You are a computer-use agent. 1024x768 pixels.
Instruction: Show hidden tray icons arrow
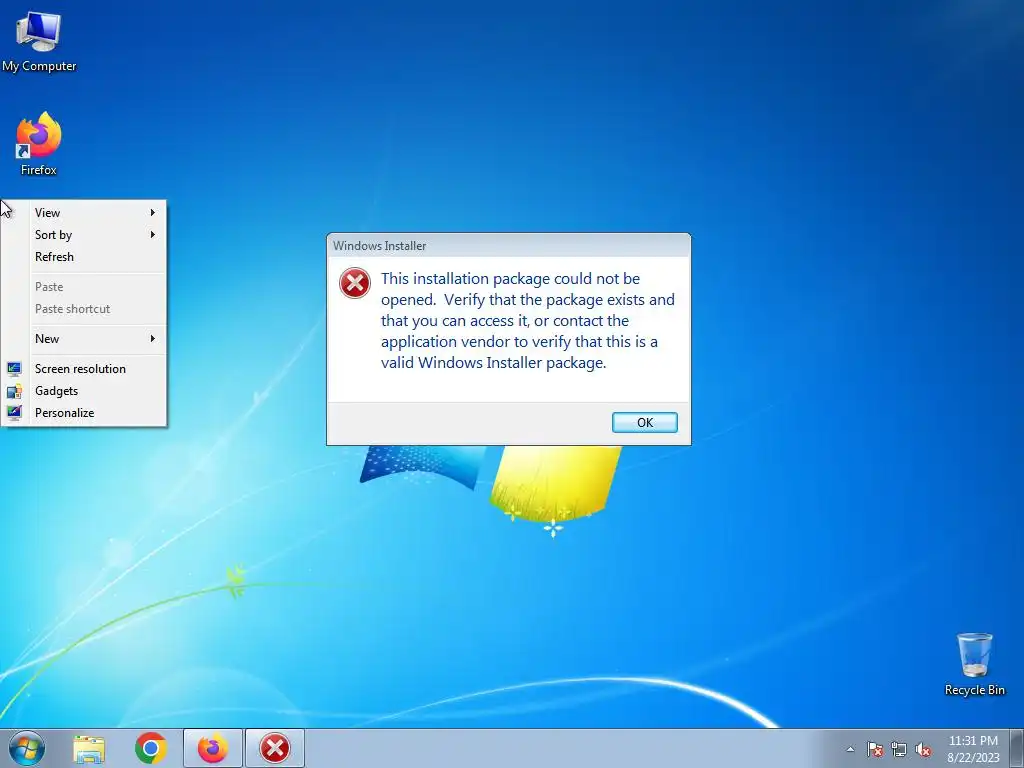850,749
